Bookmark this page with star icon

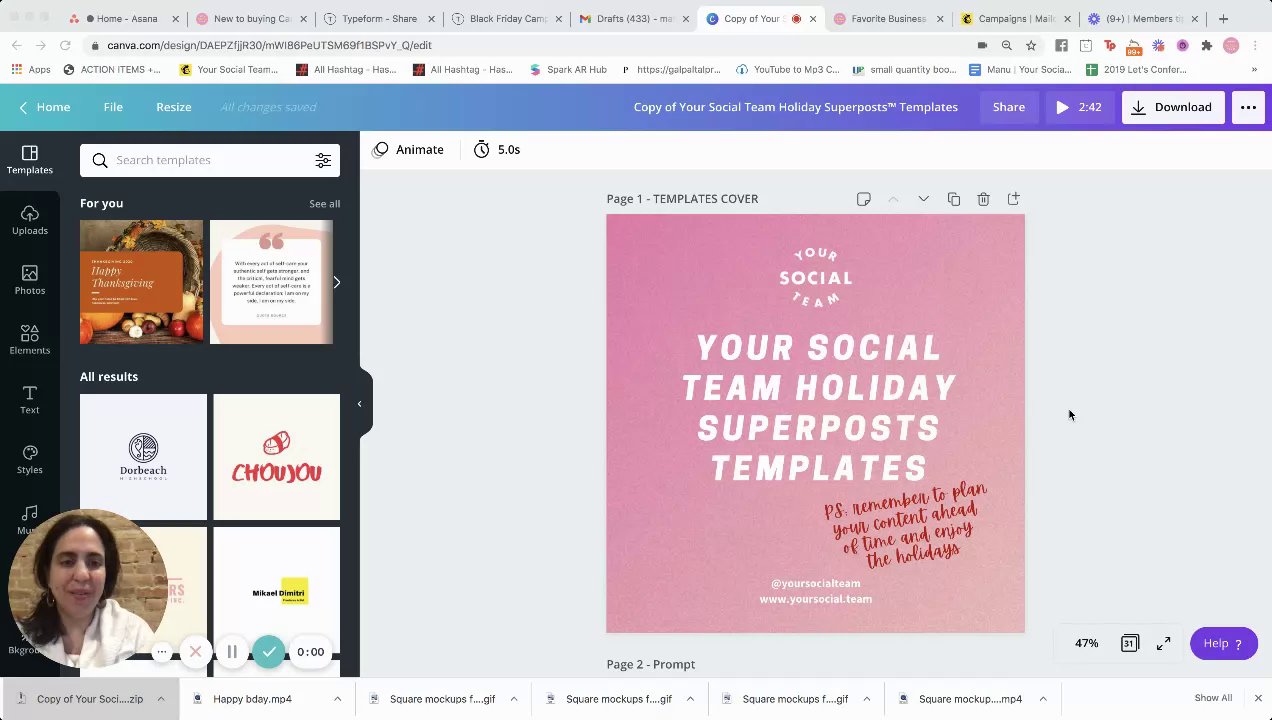[x=1031, y=45]
